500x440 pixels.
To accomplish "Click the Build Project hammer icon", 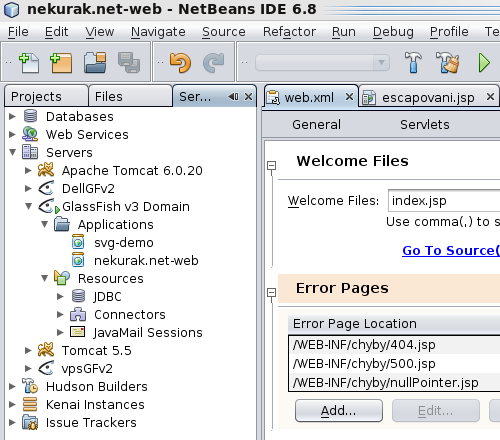I will tap(413, 62).
